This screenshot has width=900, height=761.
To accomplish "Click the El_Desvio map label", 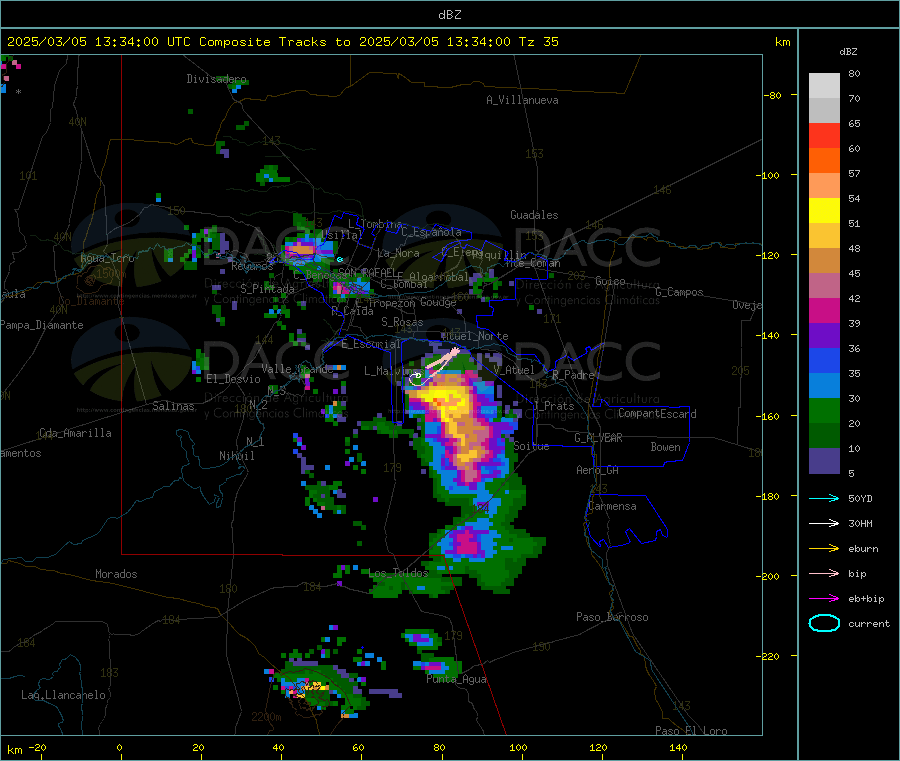I will 233,379.
